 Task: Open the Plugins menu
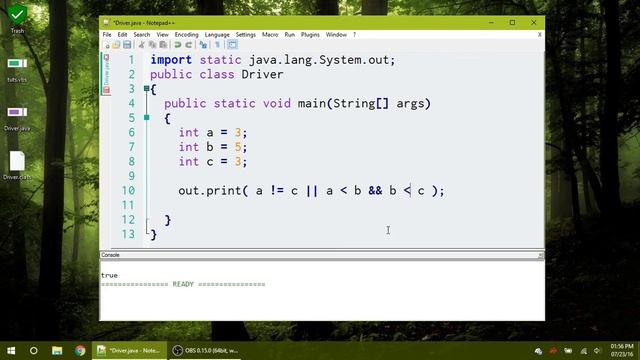pos(310,35)
